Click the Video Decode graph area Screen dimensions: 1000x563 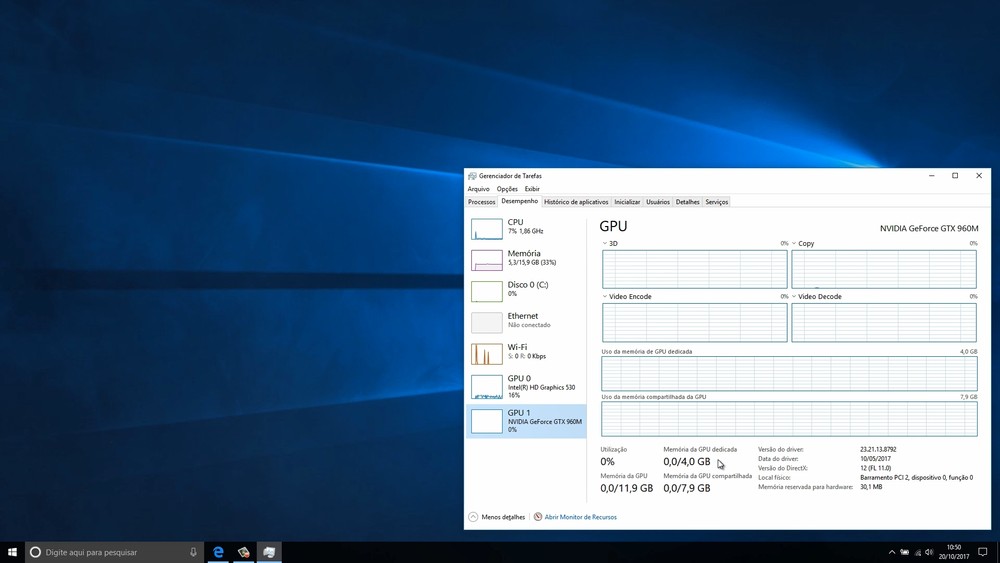pyautogui.click(x=884, y=322)
